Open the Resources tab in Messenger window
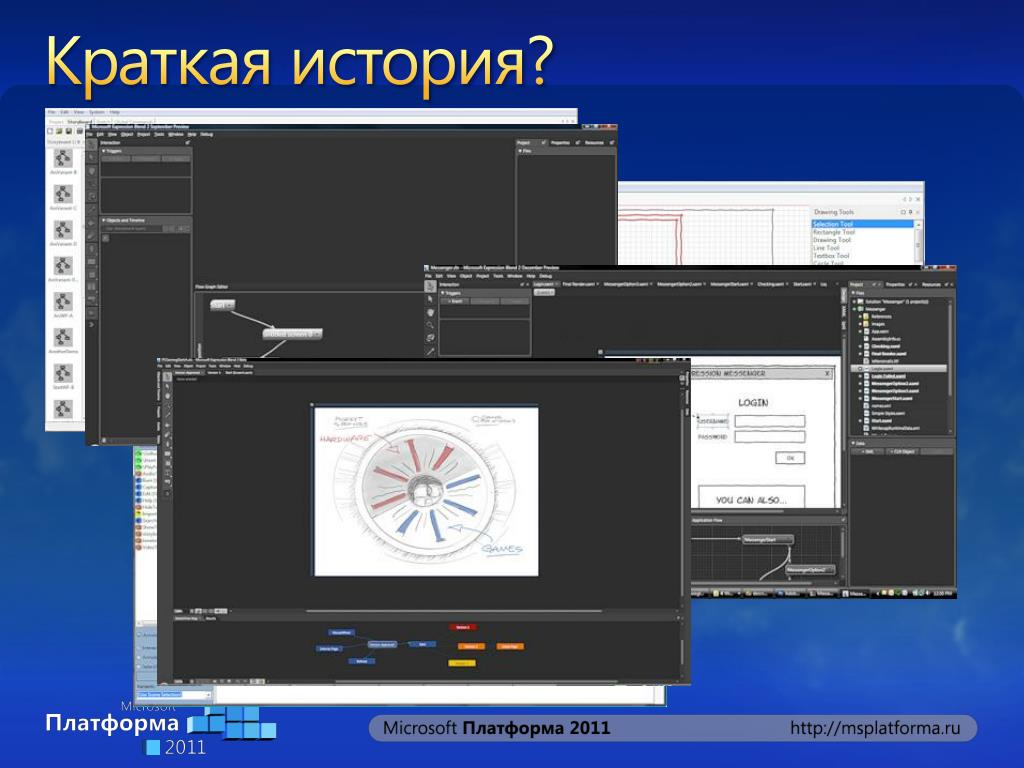 pos(931,285)
